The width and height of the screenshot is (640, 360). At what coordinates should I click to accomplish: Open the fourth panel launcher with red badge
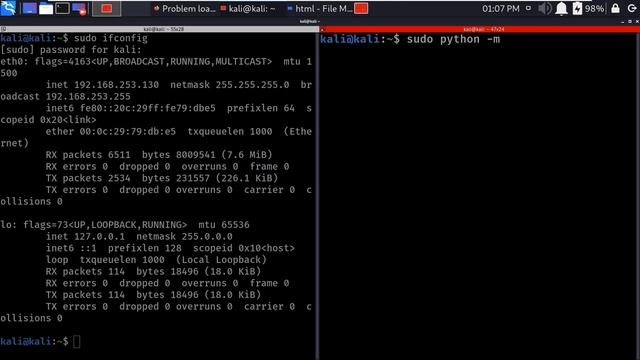tap(79, 9)
